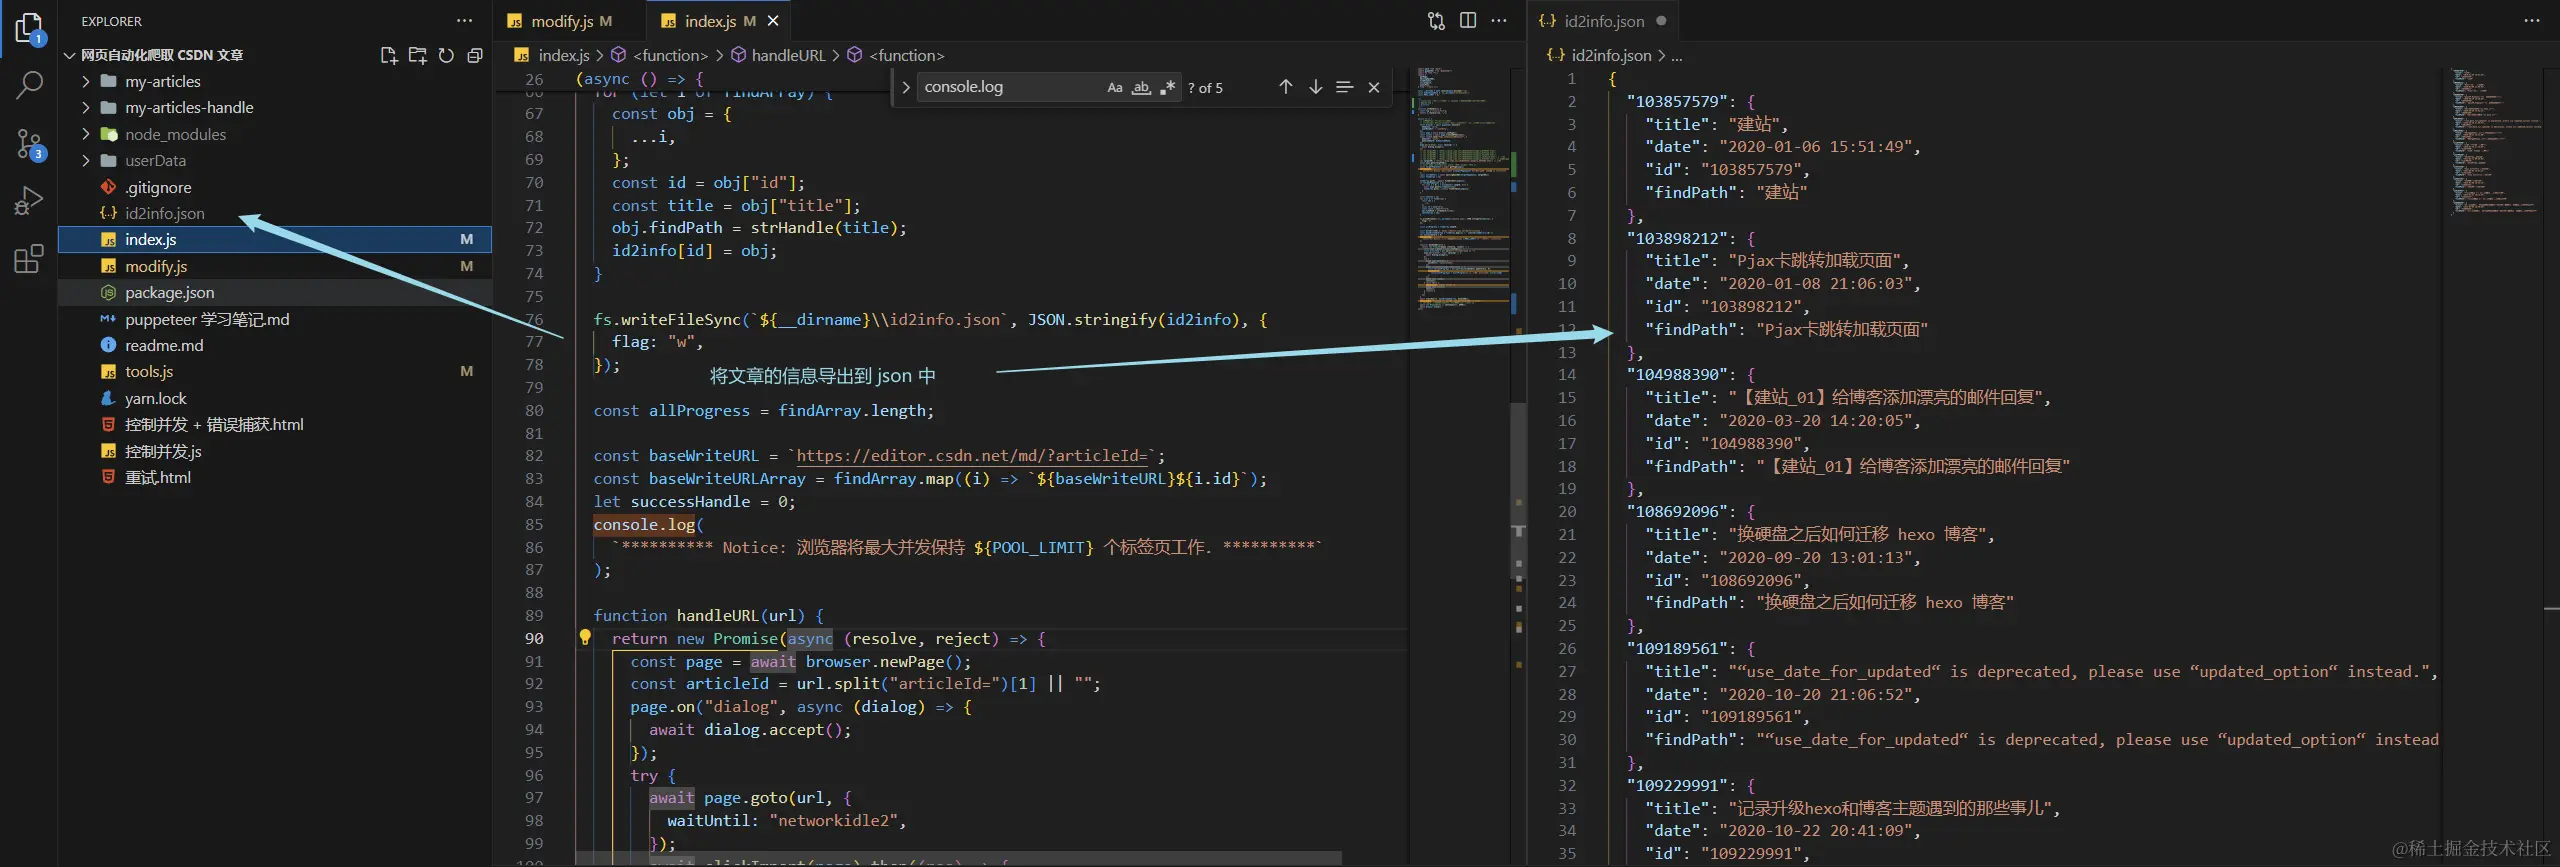The height and width of the screenshot is (867, 2560).
Task: Refresh the Explorer file tree
Action: click(446, 55)
